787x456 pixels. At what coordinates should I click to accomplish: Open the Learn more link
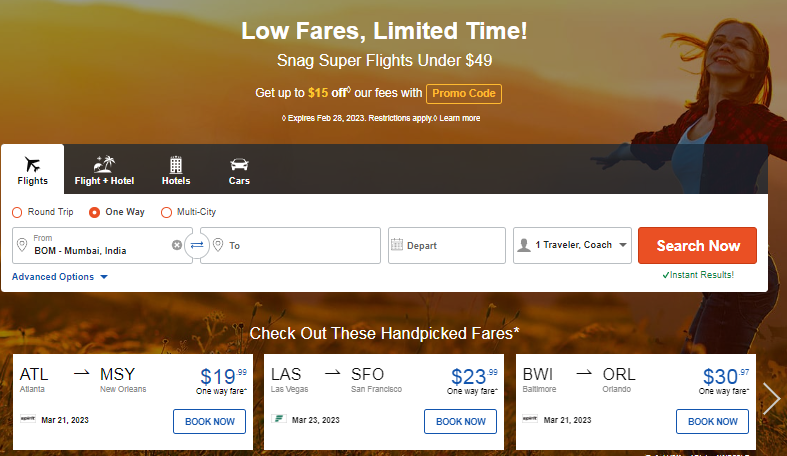(459, 118)
